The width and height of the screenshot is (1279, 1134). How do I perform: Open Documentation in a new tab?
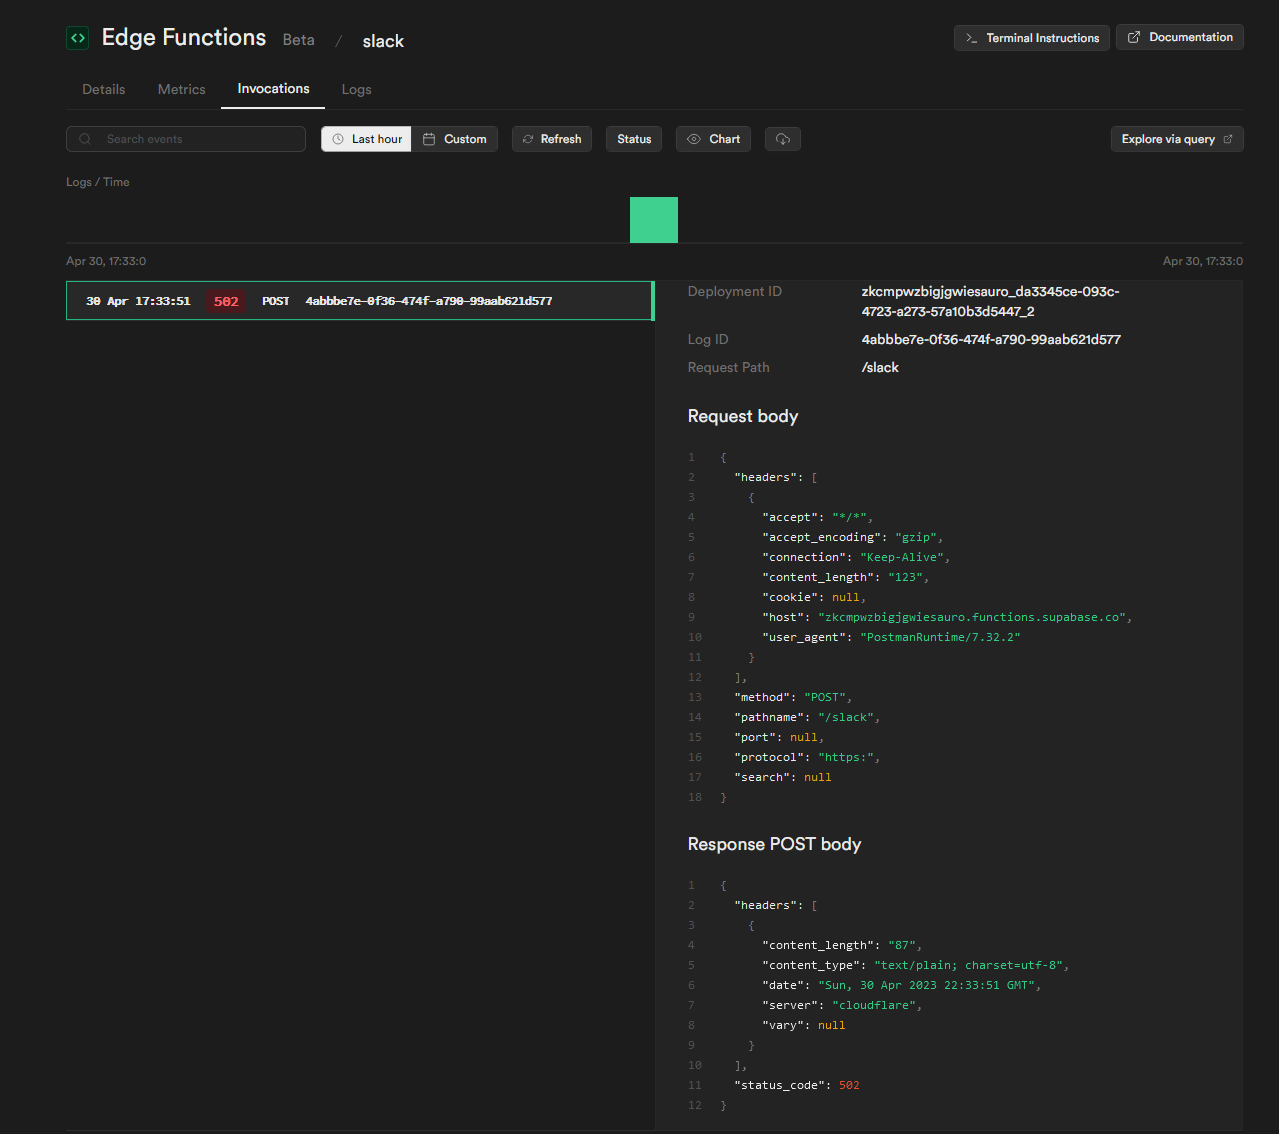(1179, 36)
